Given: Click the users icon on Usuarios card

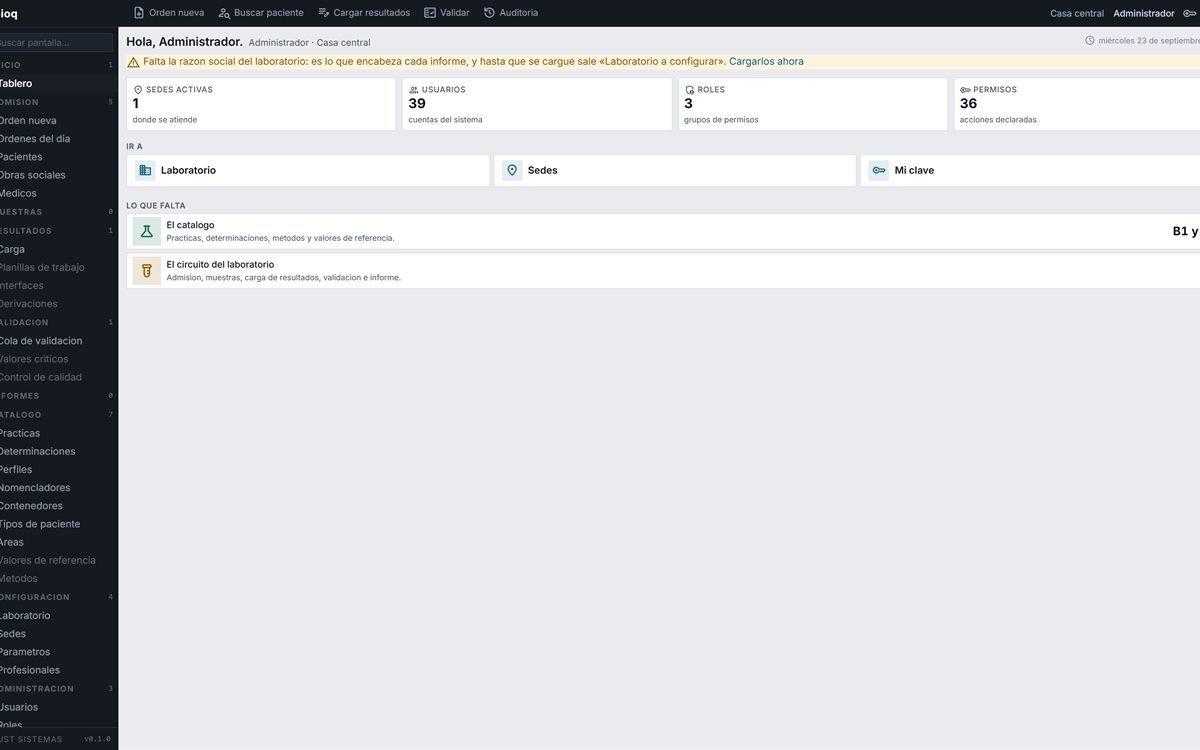Looking at the screenshot, I should (414, 90).
